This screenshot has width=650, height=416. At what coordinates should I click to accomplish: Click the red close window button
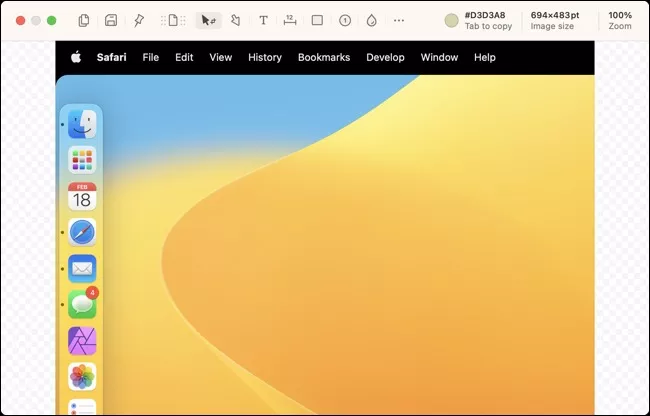(20, 20)
